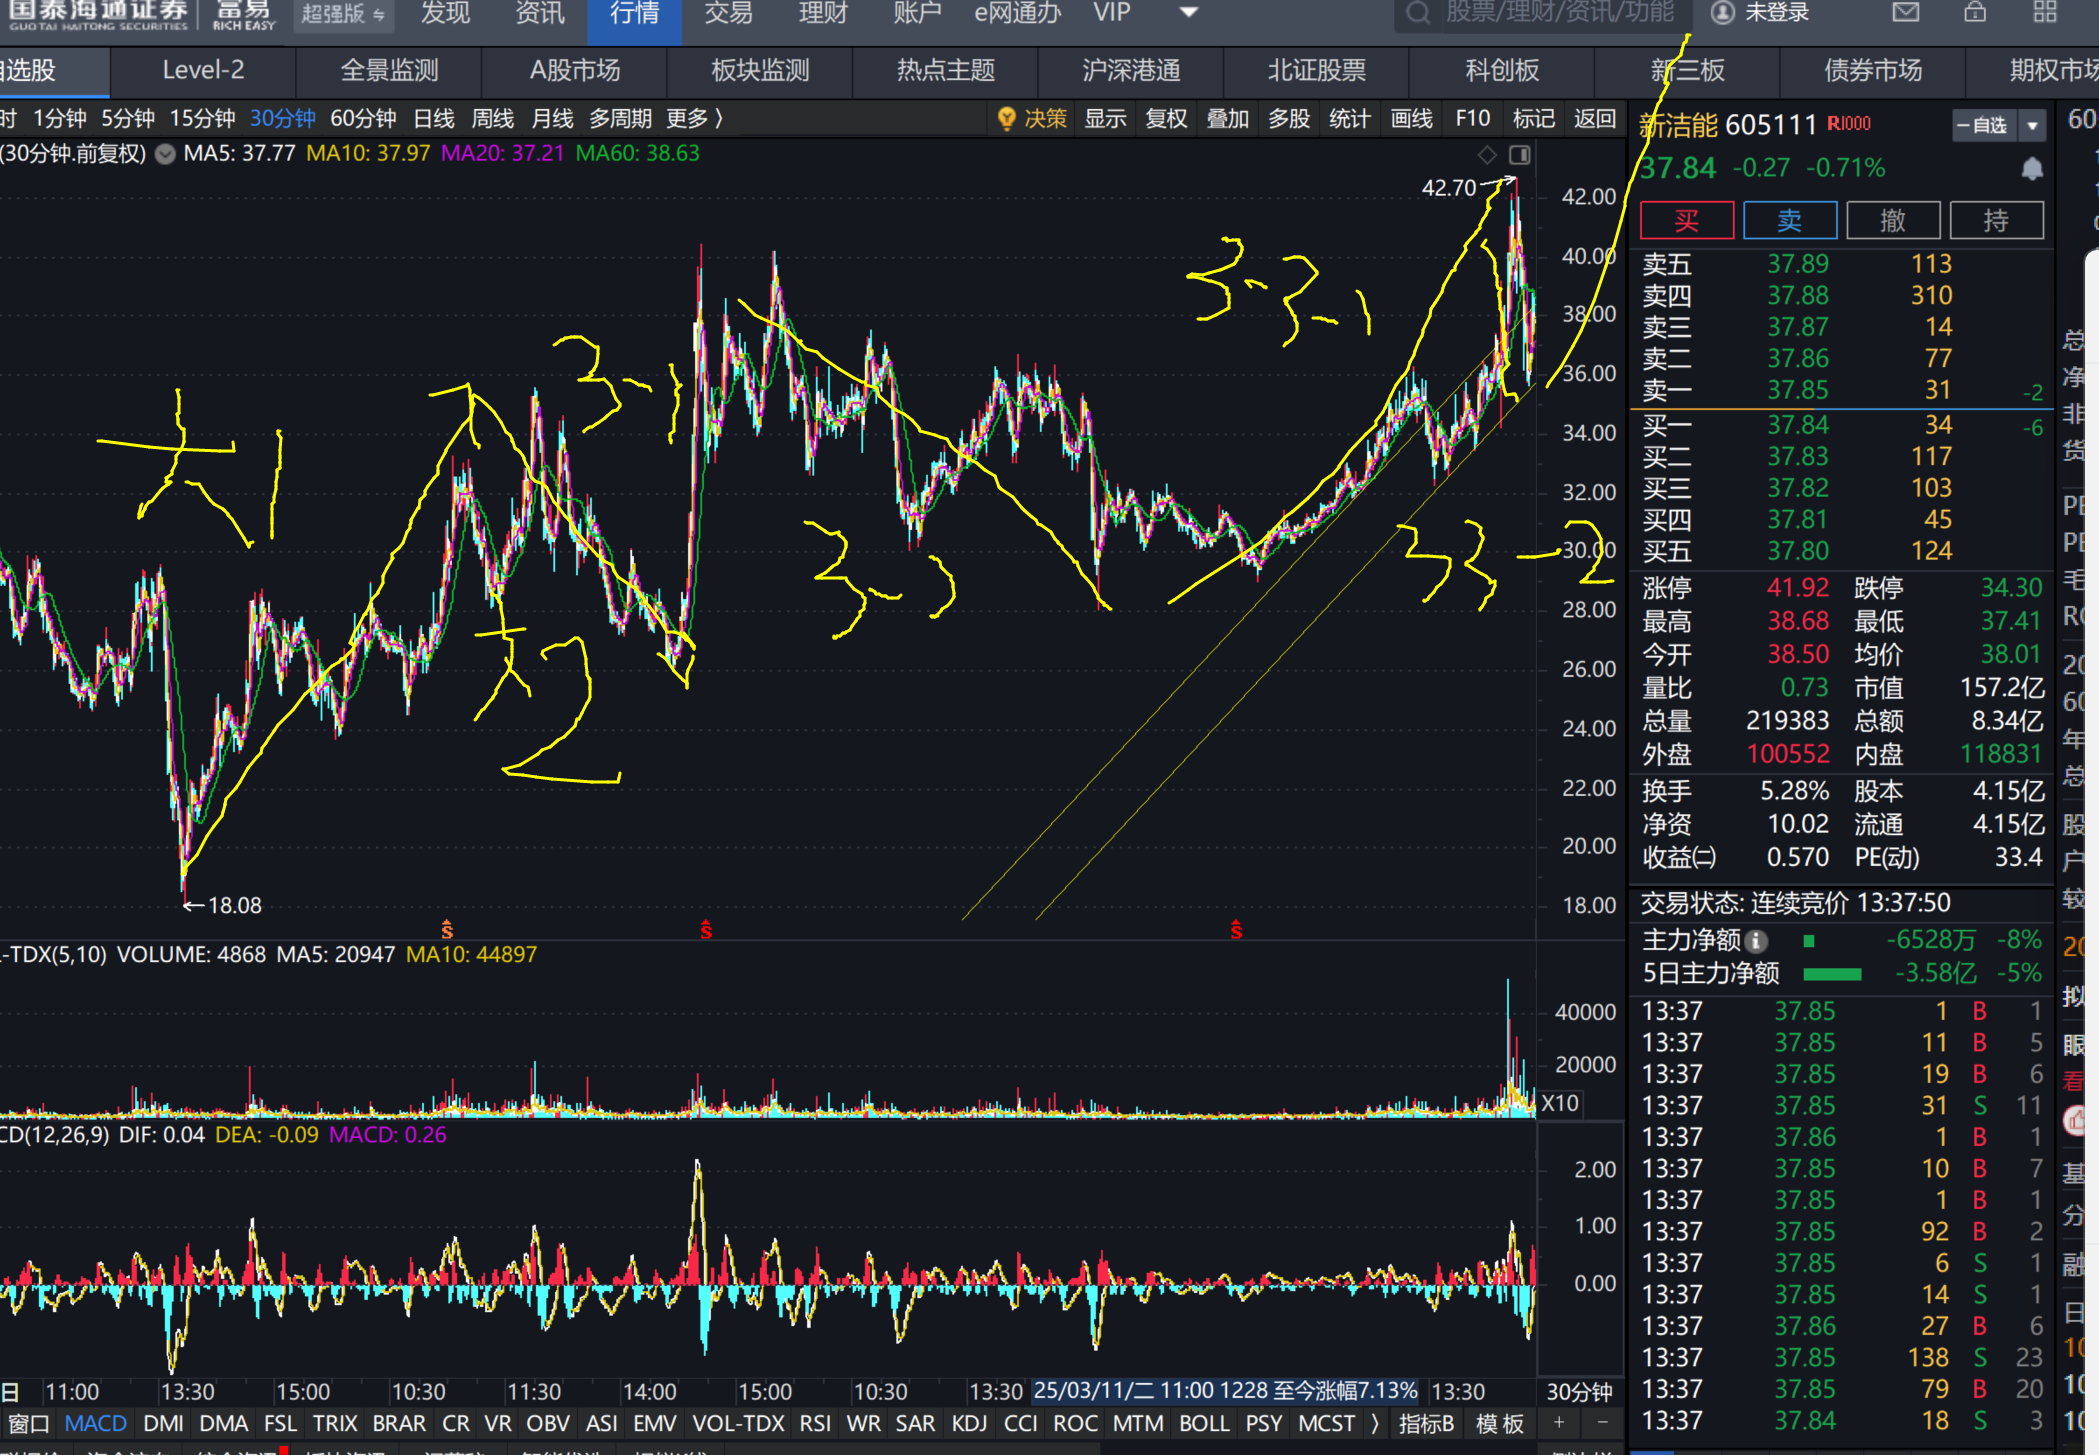Select the KDJ indicator tab
Viewport: 2099px width, 1455px height.
(x=969, y=1423)
